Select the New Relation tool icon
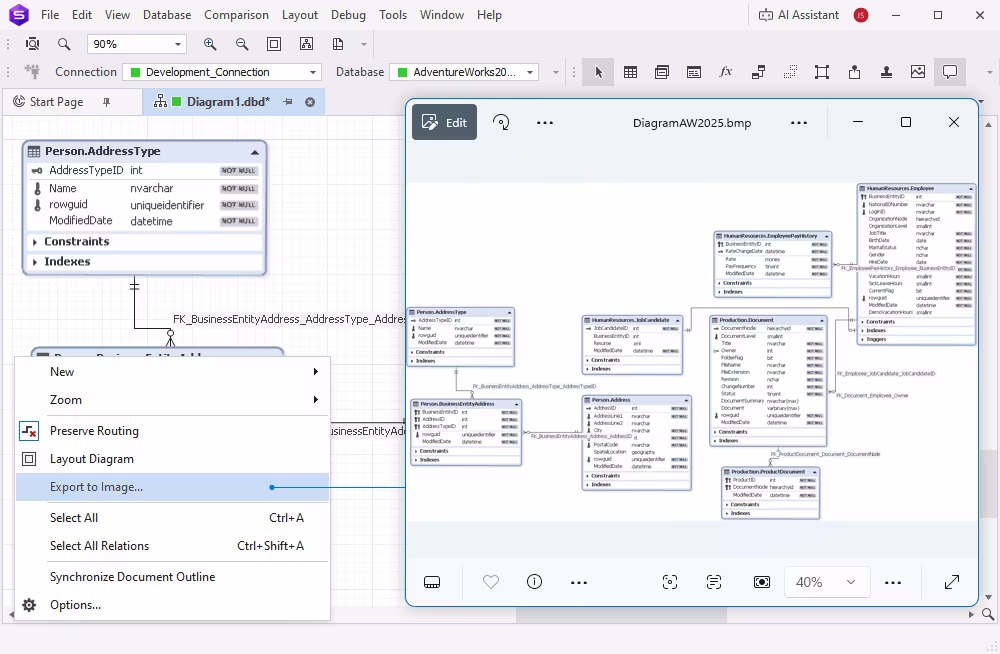This screenshot has width=1000, height=654. click(x=758, y=72)
